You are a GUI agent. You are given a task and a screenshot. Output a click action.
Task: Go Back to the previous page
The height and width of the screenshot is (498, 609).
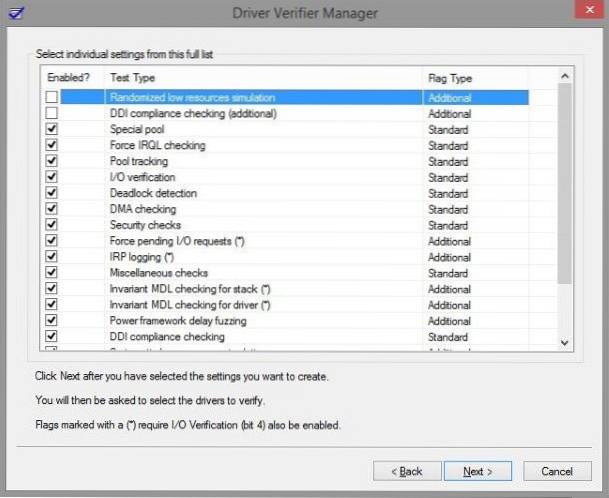coord(406,470)
